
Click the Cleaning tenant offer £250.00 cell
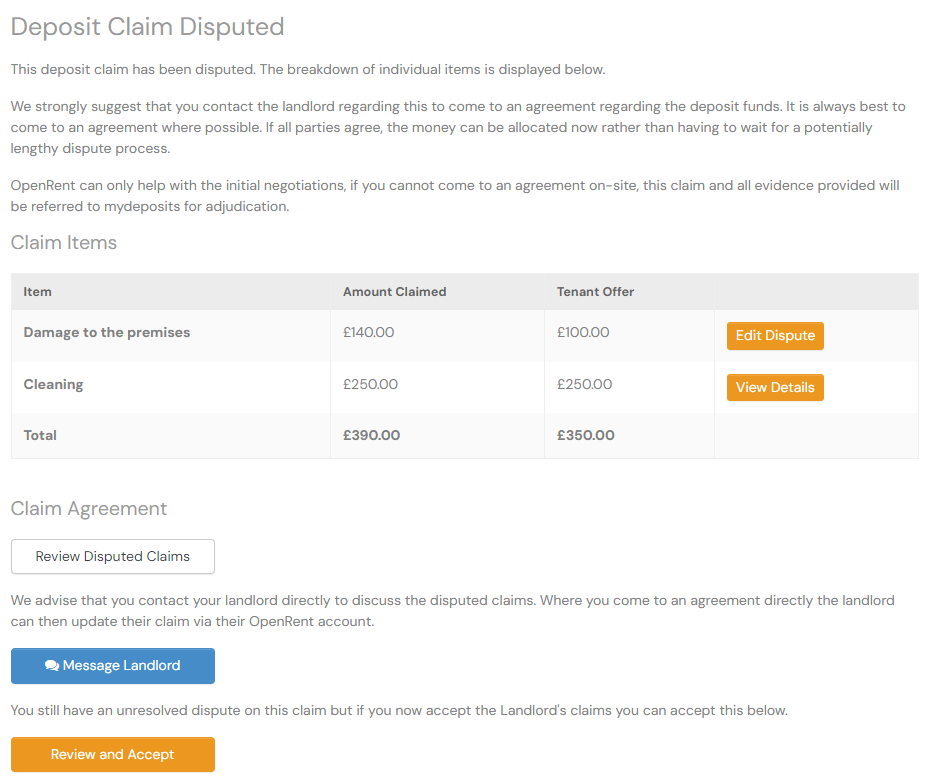click(x=584, y=384)
